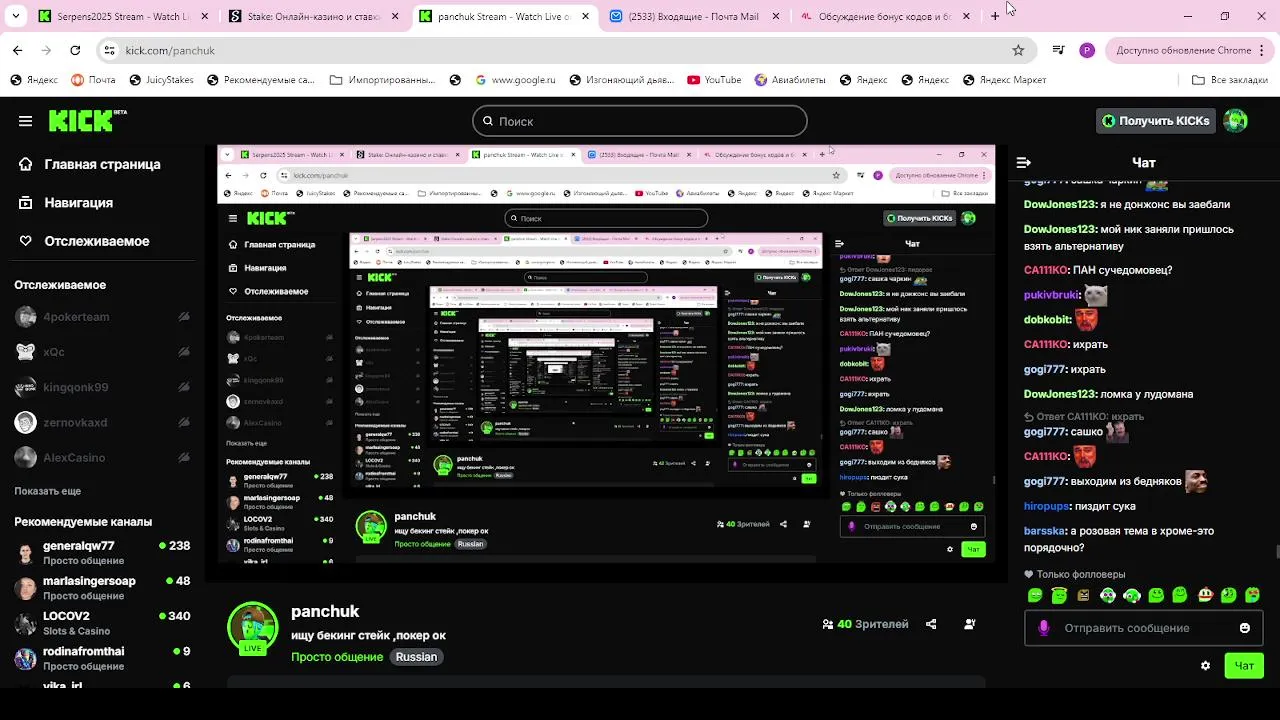1280x720 pixels.
Task: Open Просто общение category link under panchuk
Action: tap(337, 657)
